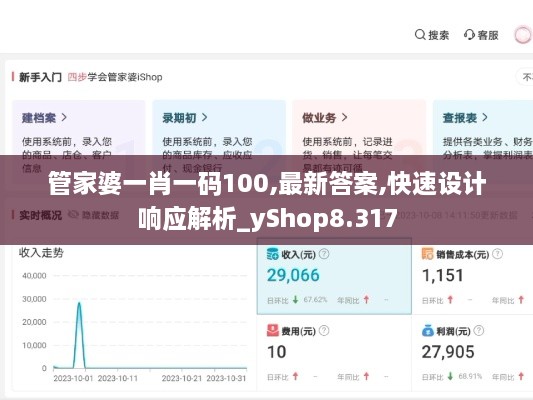Screen dimensions: 533x400
Task: Click the 销售成本(元) icon
Action: point(427,254)
